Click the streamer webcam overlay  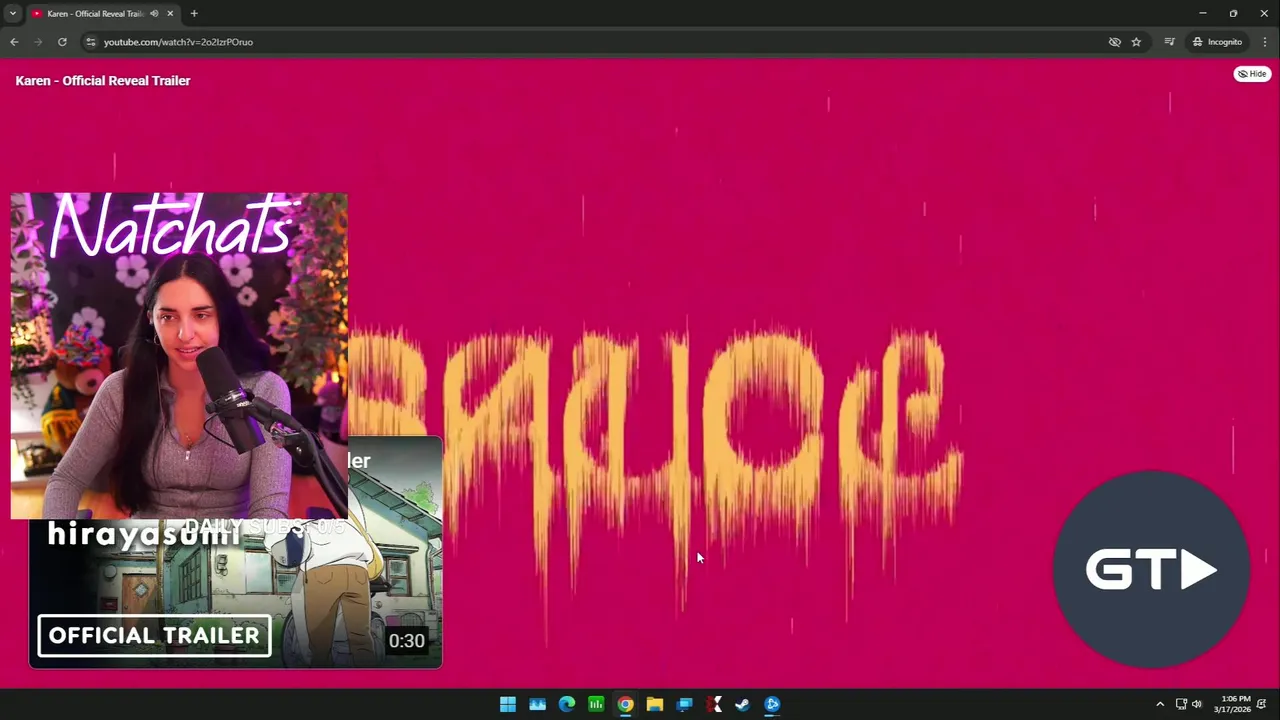coord(179,356)
